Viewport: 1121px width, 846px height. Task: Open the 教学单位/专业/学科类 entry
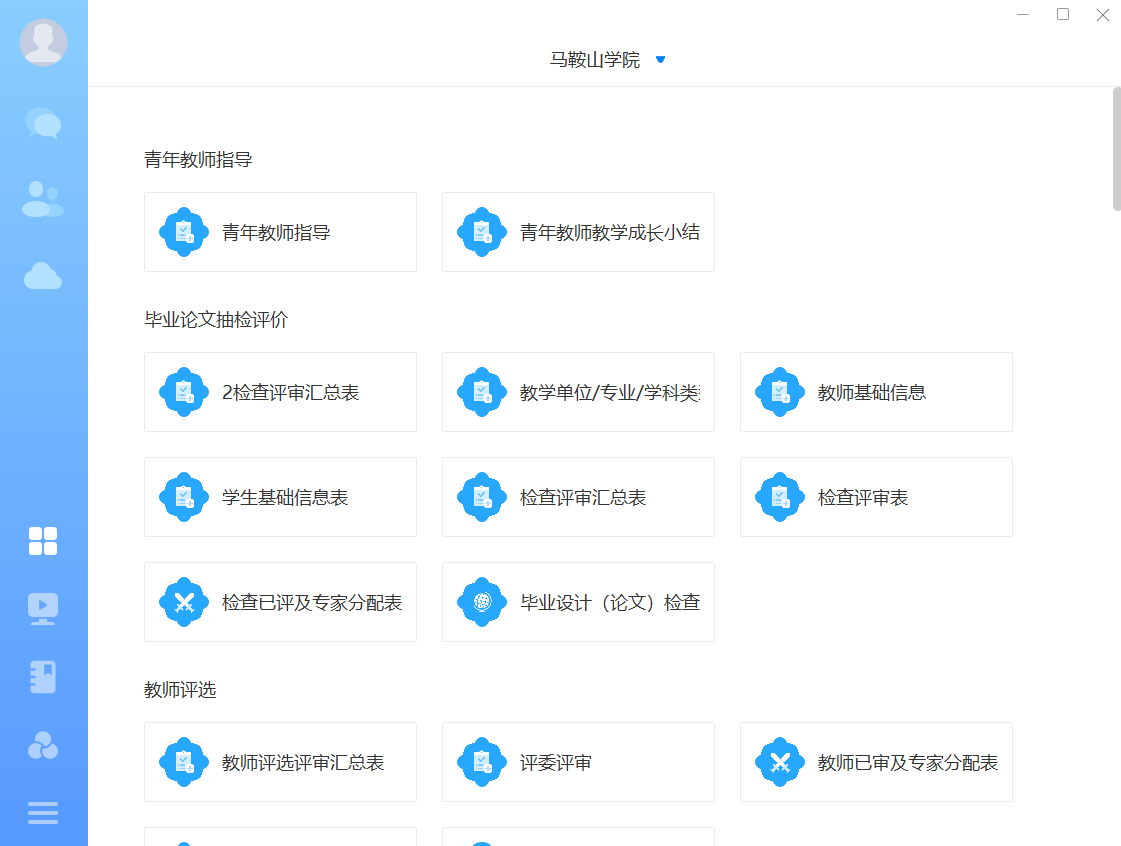[x=578, y=392]
